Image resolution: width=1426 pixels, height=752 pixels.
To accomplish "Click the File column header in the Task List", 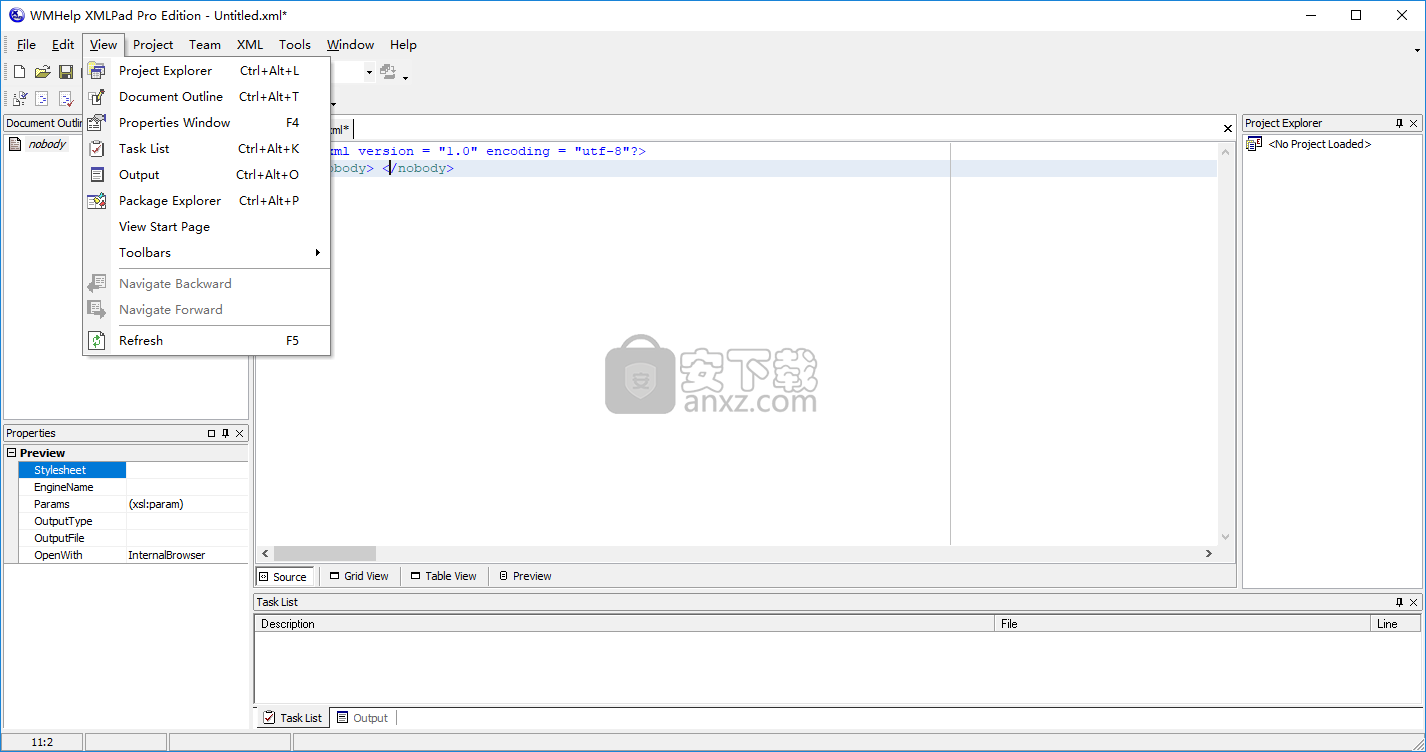I will (1182, 624).
